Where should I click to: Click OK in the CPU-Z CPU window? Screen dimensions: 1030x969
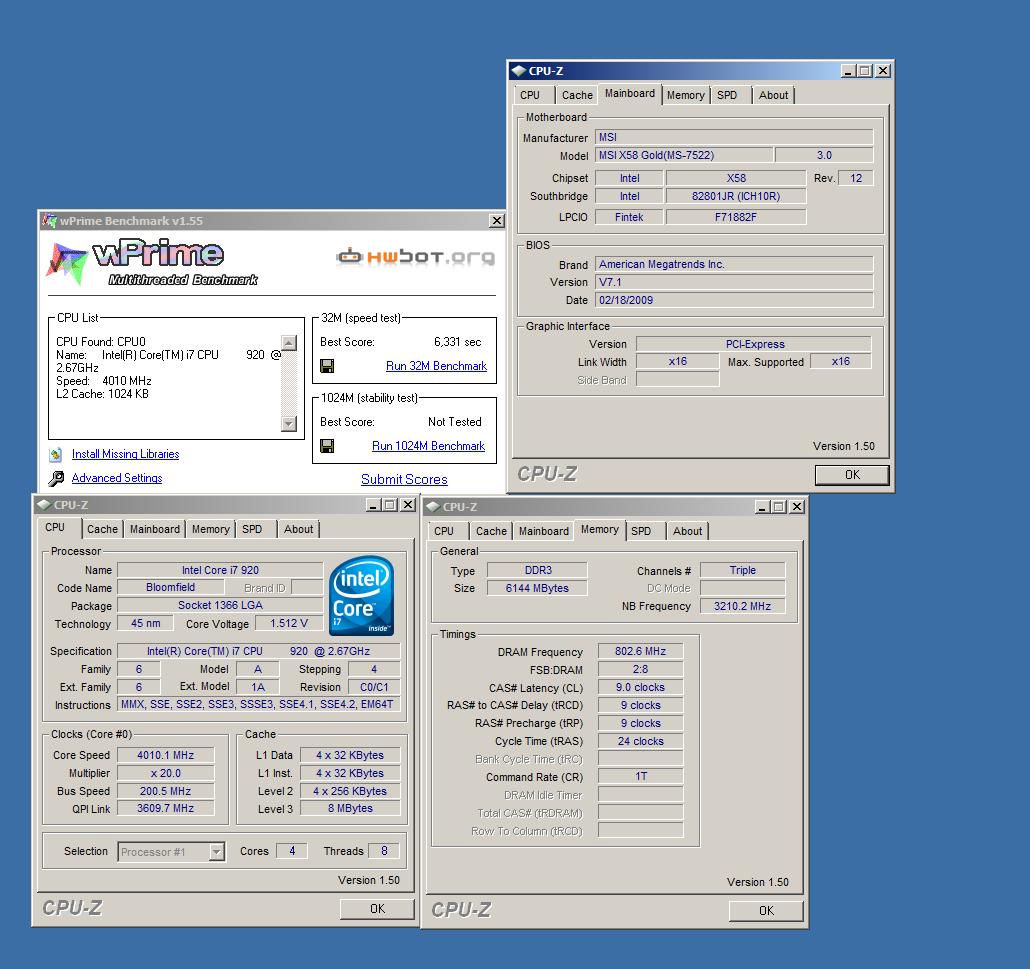pyautogui.click(x=377, y=909)
